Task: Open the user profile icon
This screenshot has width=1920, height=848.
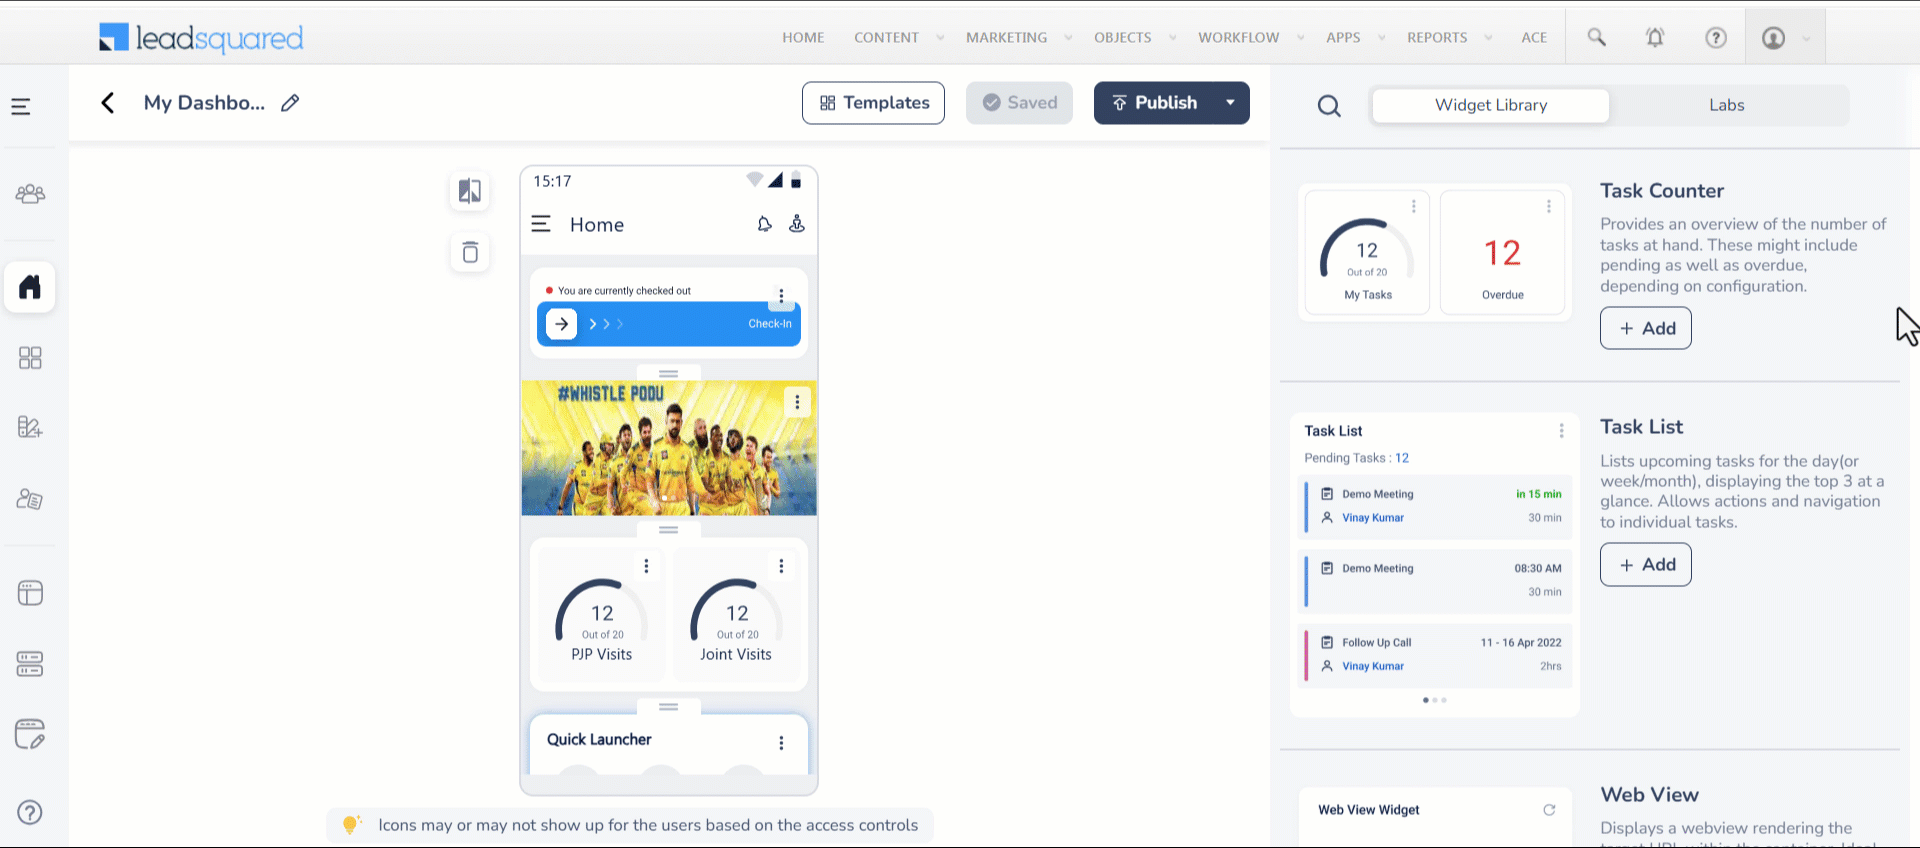Action: pyautogui.click(x=1773, y=38)
